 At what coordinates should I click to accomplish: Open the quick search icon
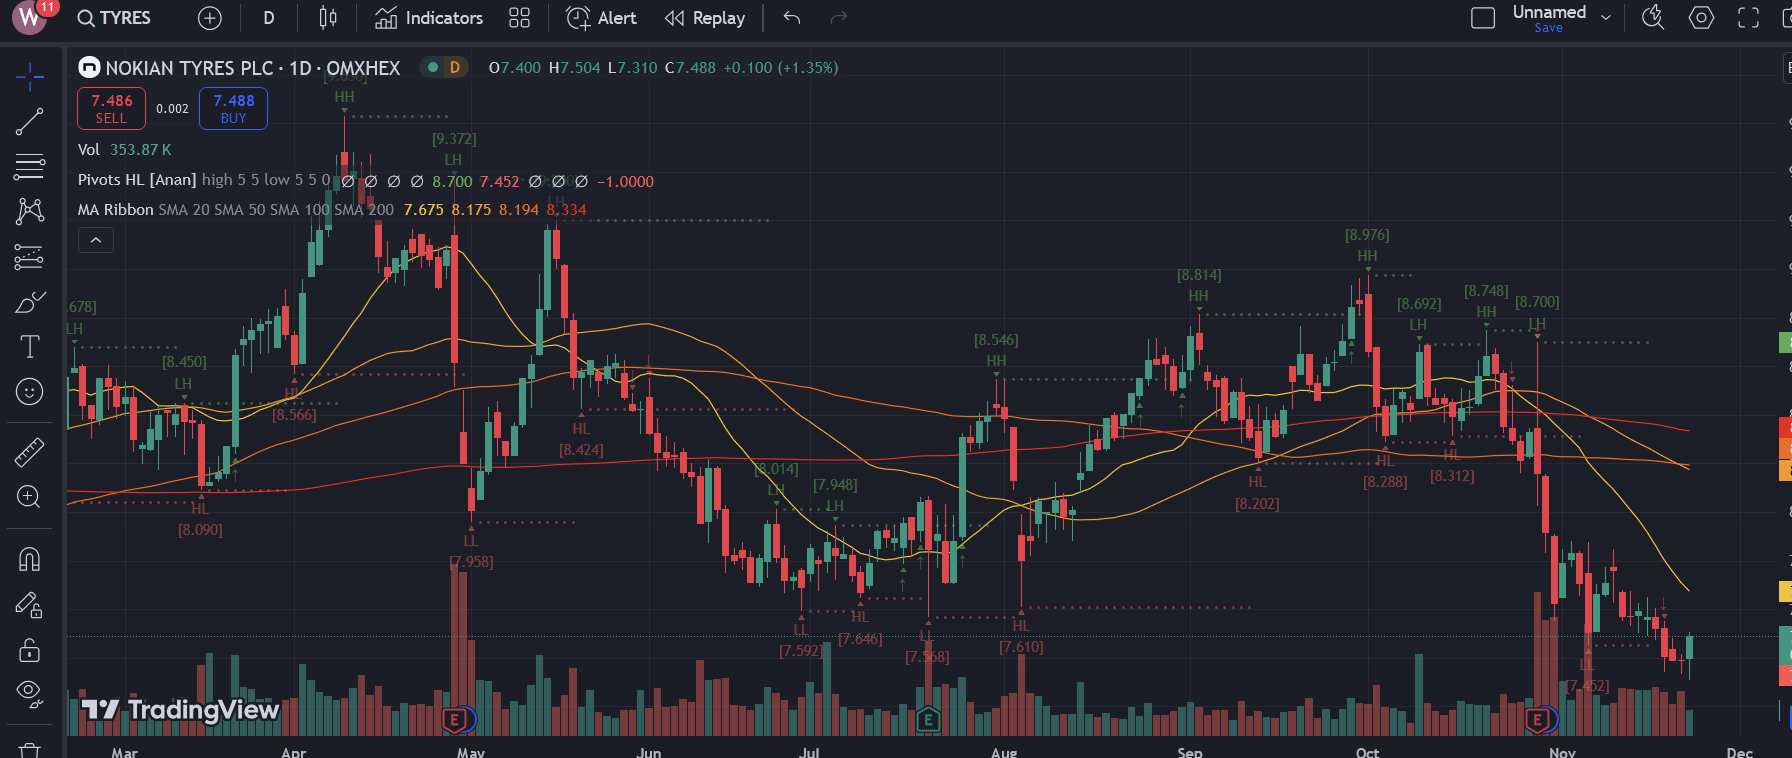pyautogui.click(x=1653, y=18)
